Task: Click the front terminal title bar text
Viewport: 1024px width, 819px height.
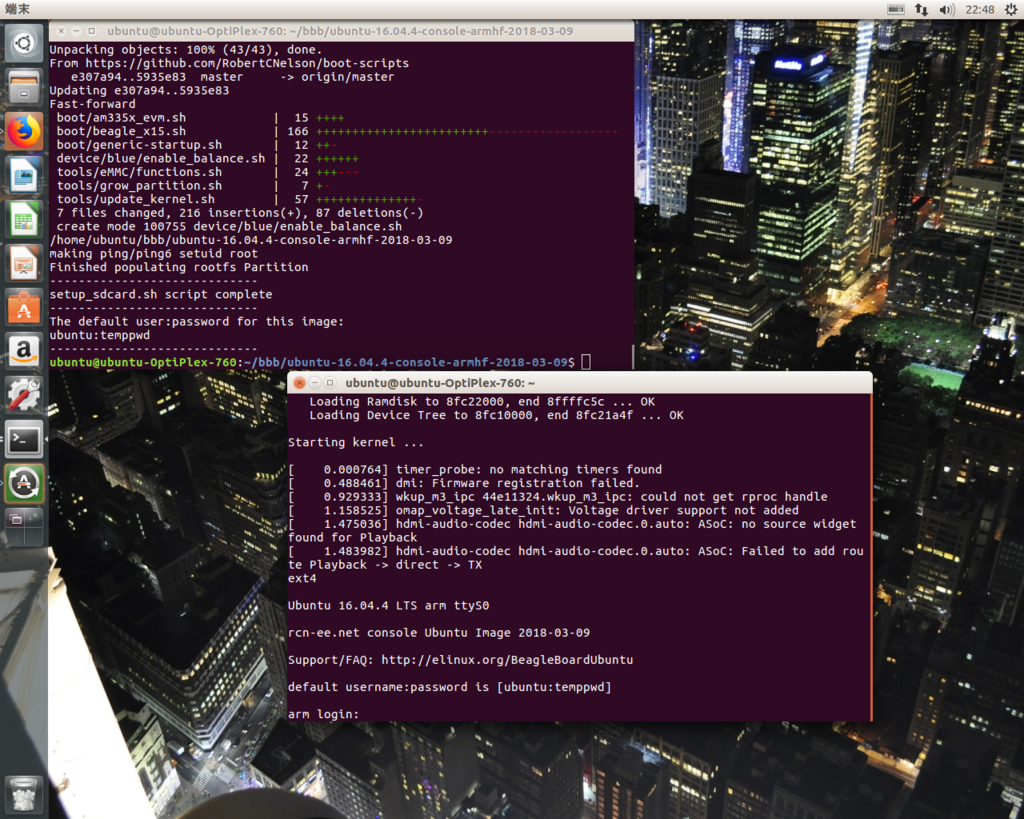Action: pos(440,383)
